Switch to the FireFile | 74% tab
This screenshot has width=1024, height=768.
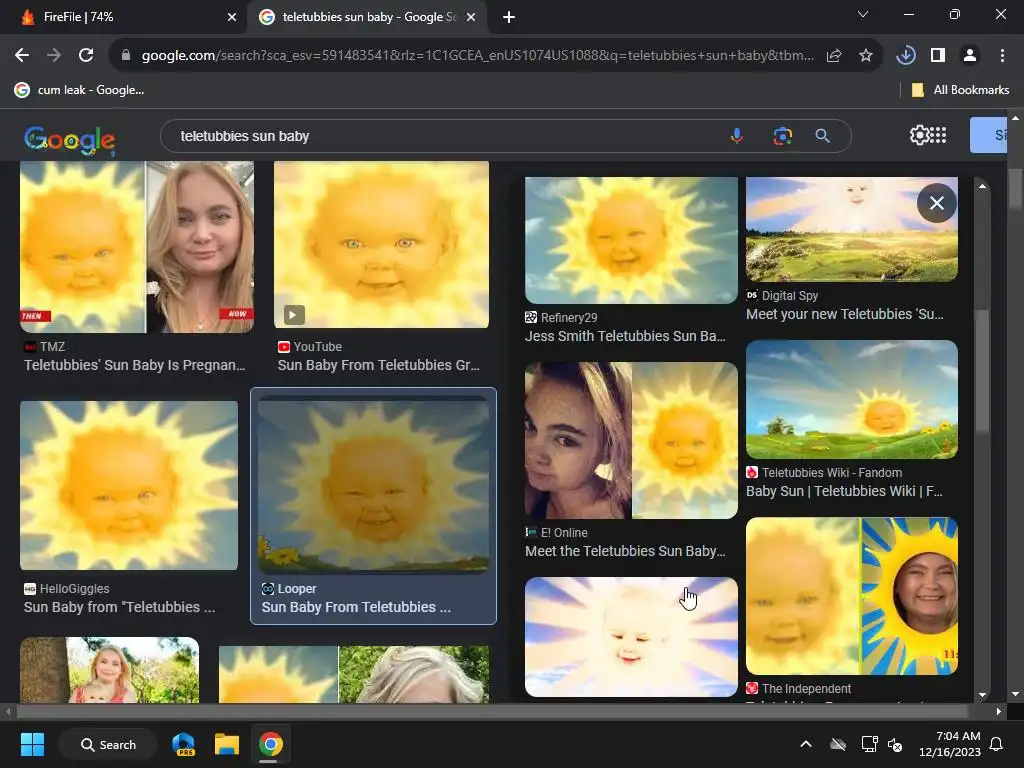pos(124,17)
